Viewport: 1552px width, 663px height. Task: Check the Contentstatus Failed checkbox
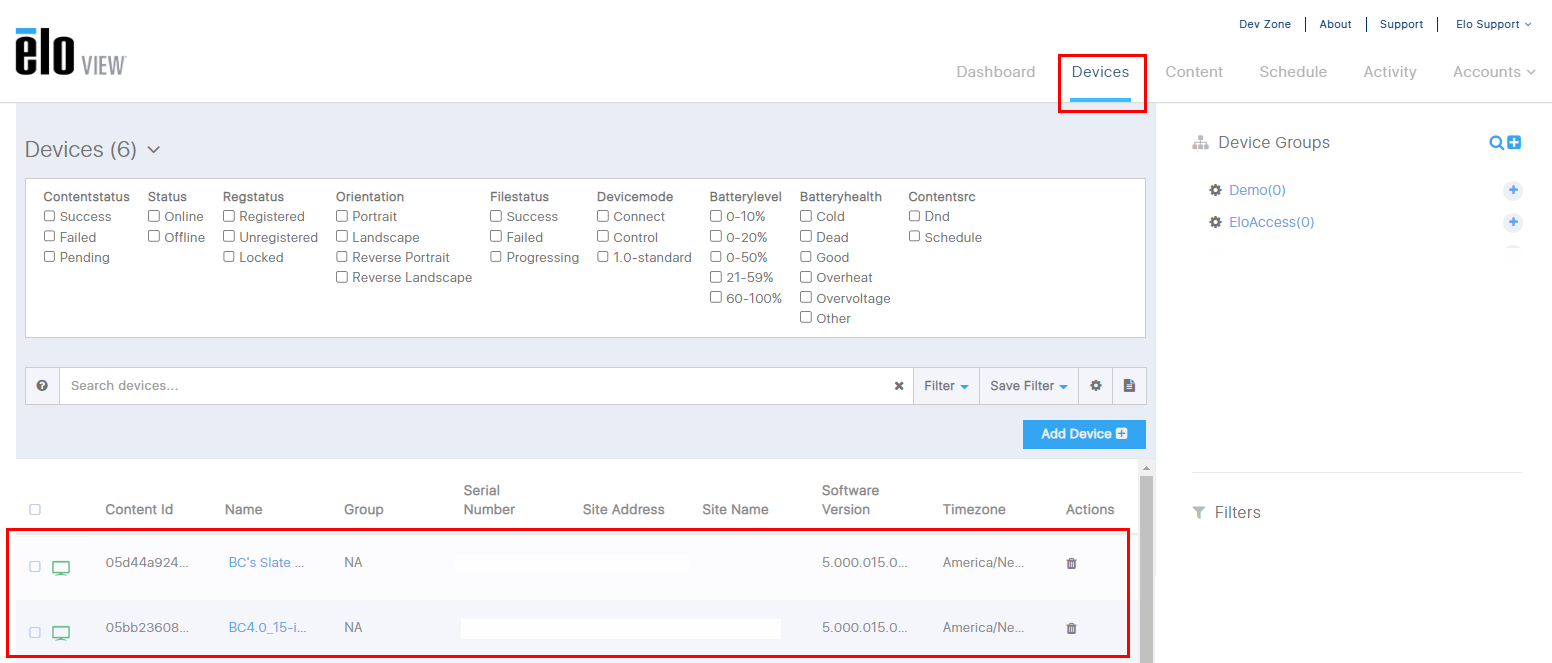click(x=50, y=237)
